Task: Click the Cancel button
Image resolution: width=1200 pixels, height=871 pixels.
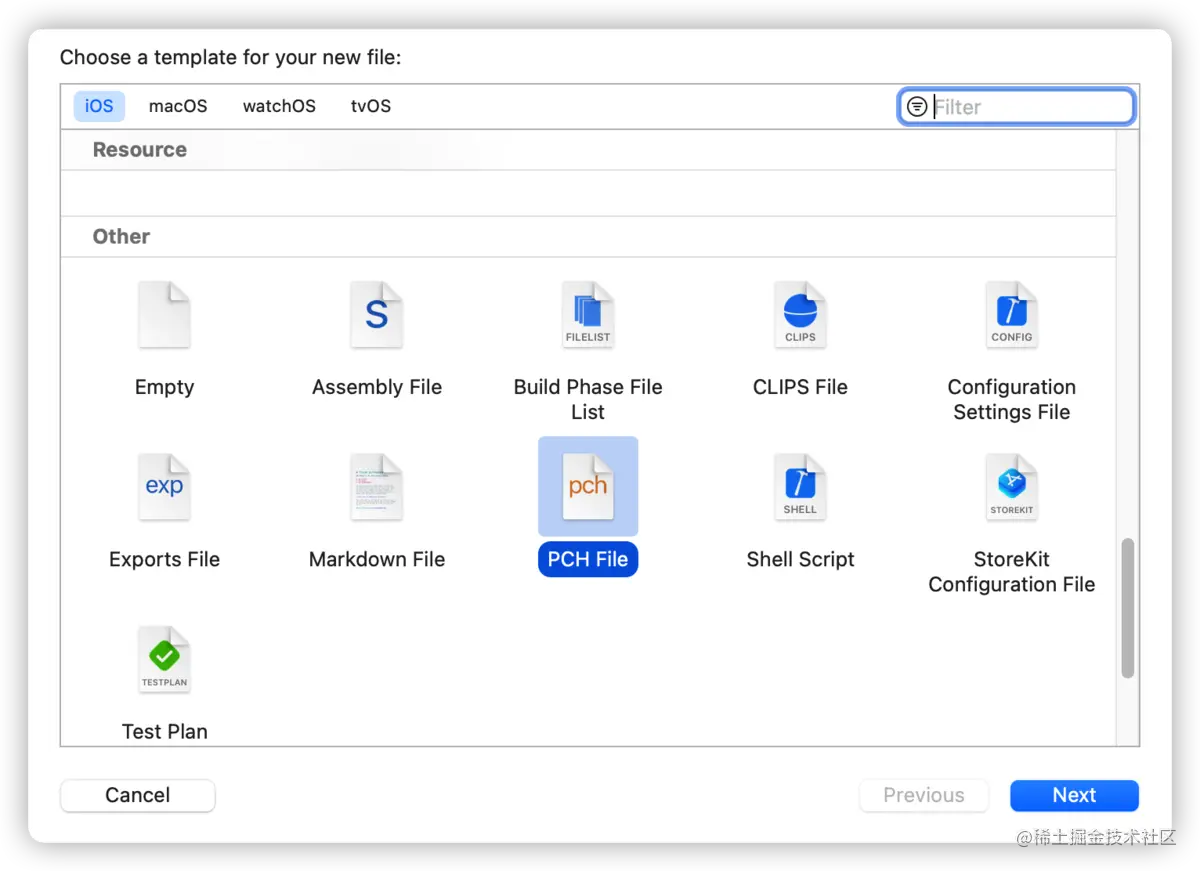Action: [x=138, y=795]
